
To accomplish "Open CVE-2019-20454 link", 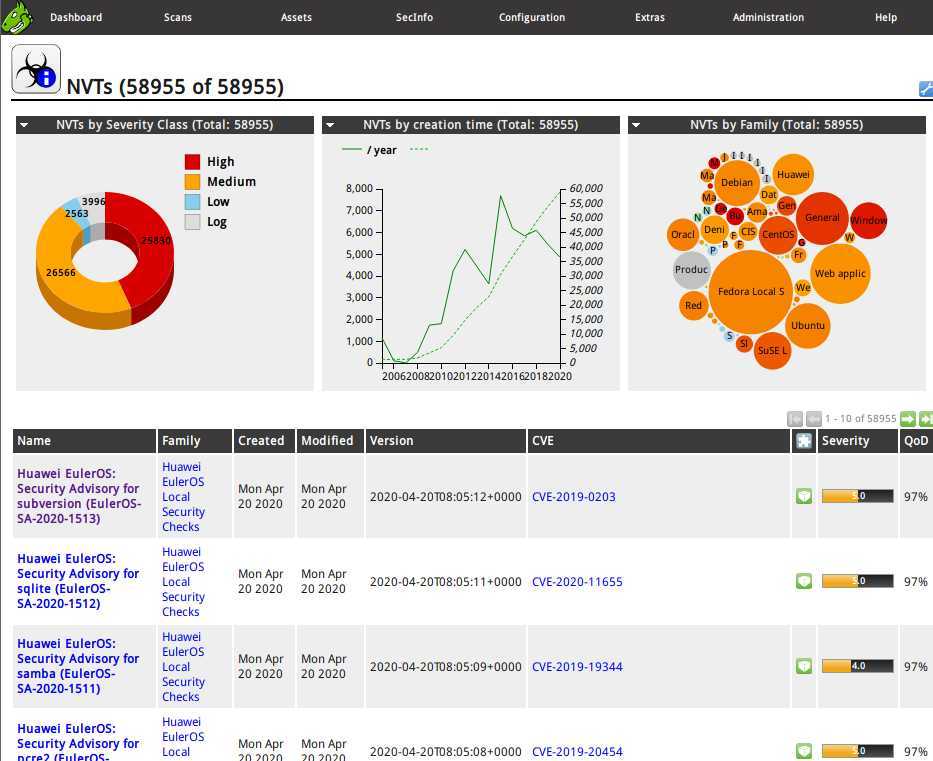I will [577, 751].
